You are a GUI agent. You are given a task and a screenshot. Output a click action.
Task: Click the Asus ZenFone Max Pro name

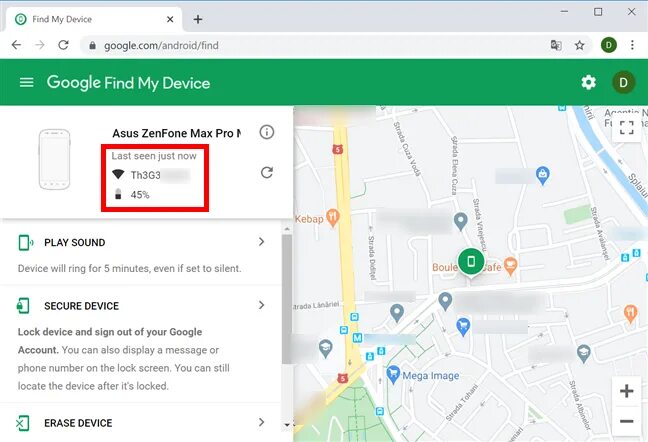[176, 133]
